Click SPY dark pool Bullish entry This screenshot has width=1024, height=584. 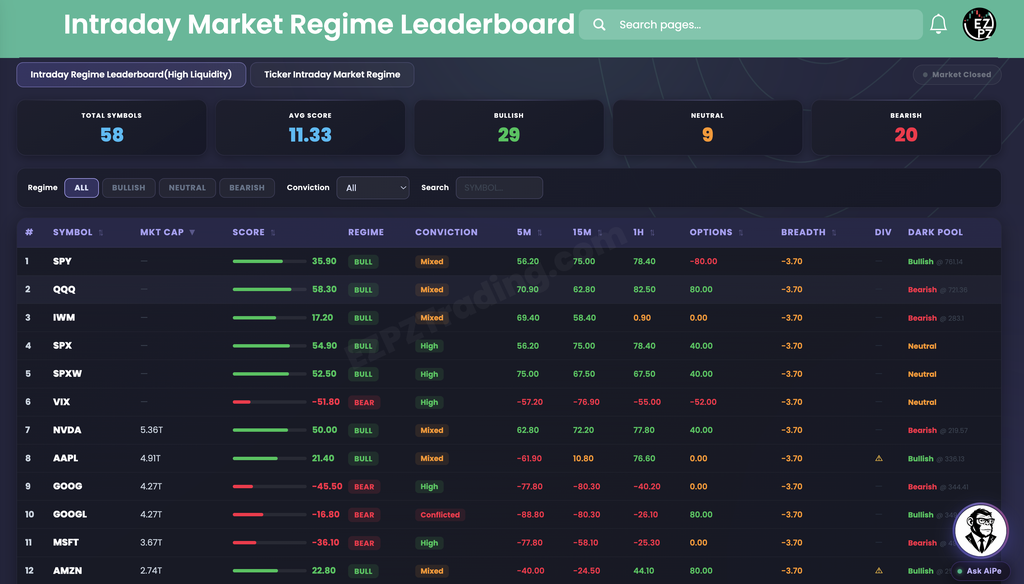pos(935,261)
